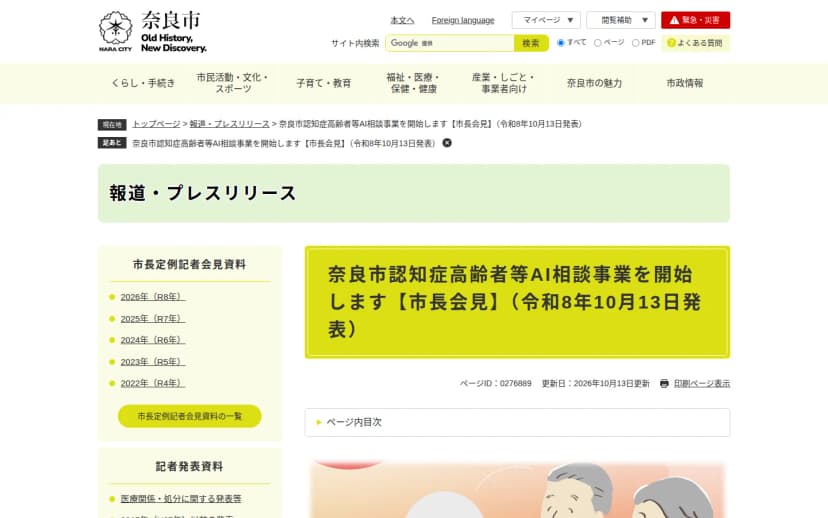Click the question mark FAQ icon

(671, 43)
